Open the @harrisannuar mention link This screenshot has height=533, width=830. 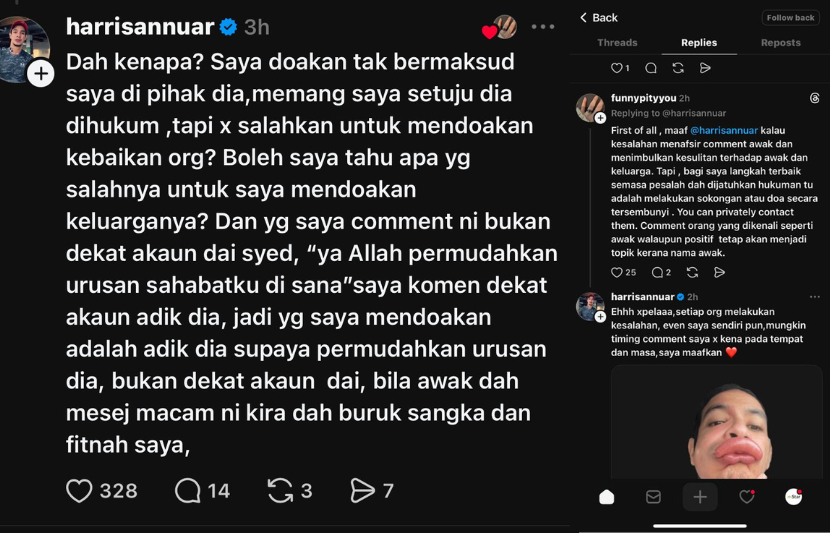tap(724, 130)
